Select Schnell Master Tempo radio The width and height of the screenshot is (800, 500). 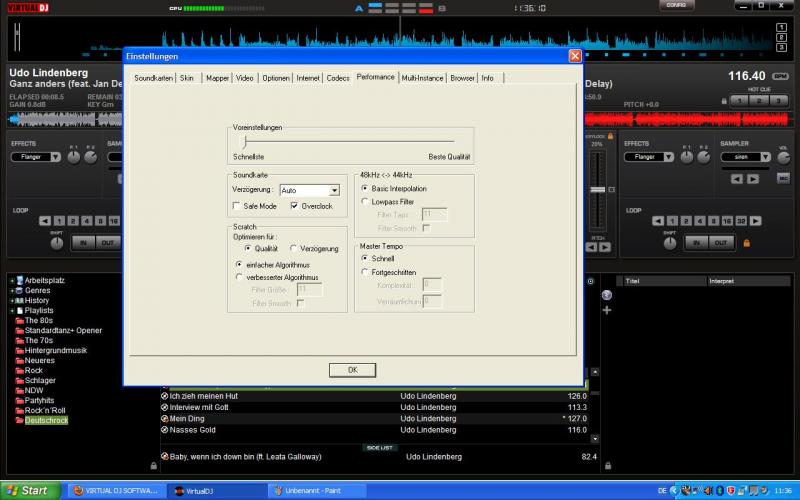365,259
